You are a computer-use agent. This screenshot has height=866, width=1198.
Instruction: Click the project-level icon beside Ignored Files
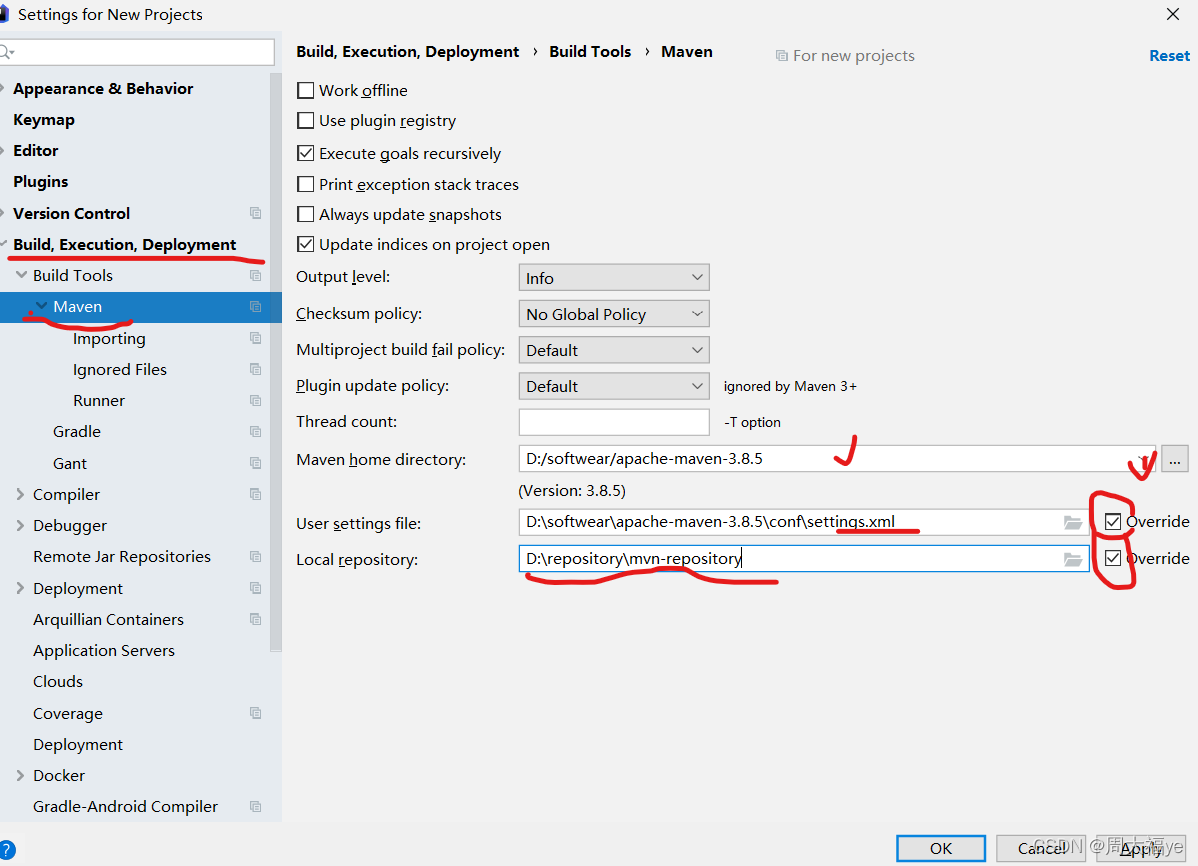click(x=255, y=369)
